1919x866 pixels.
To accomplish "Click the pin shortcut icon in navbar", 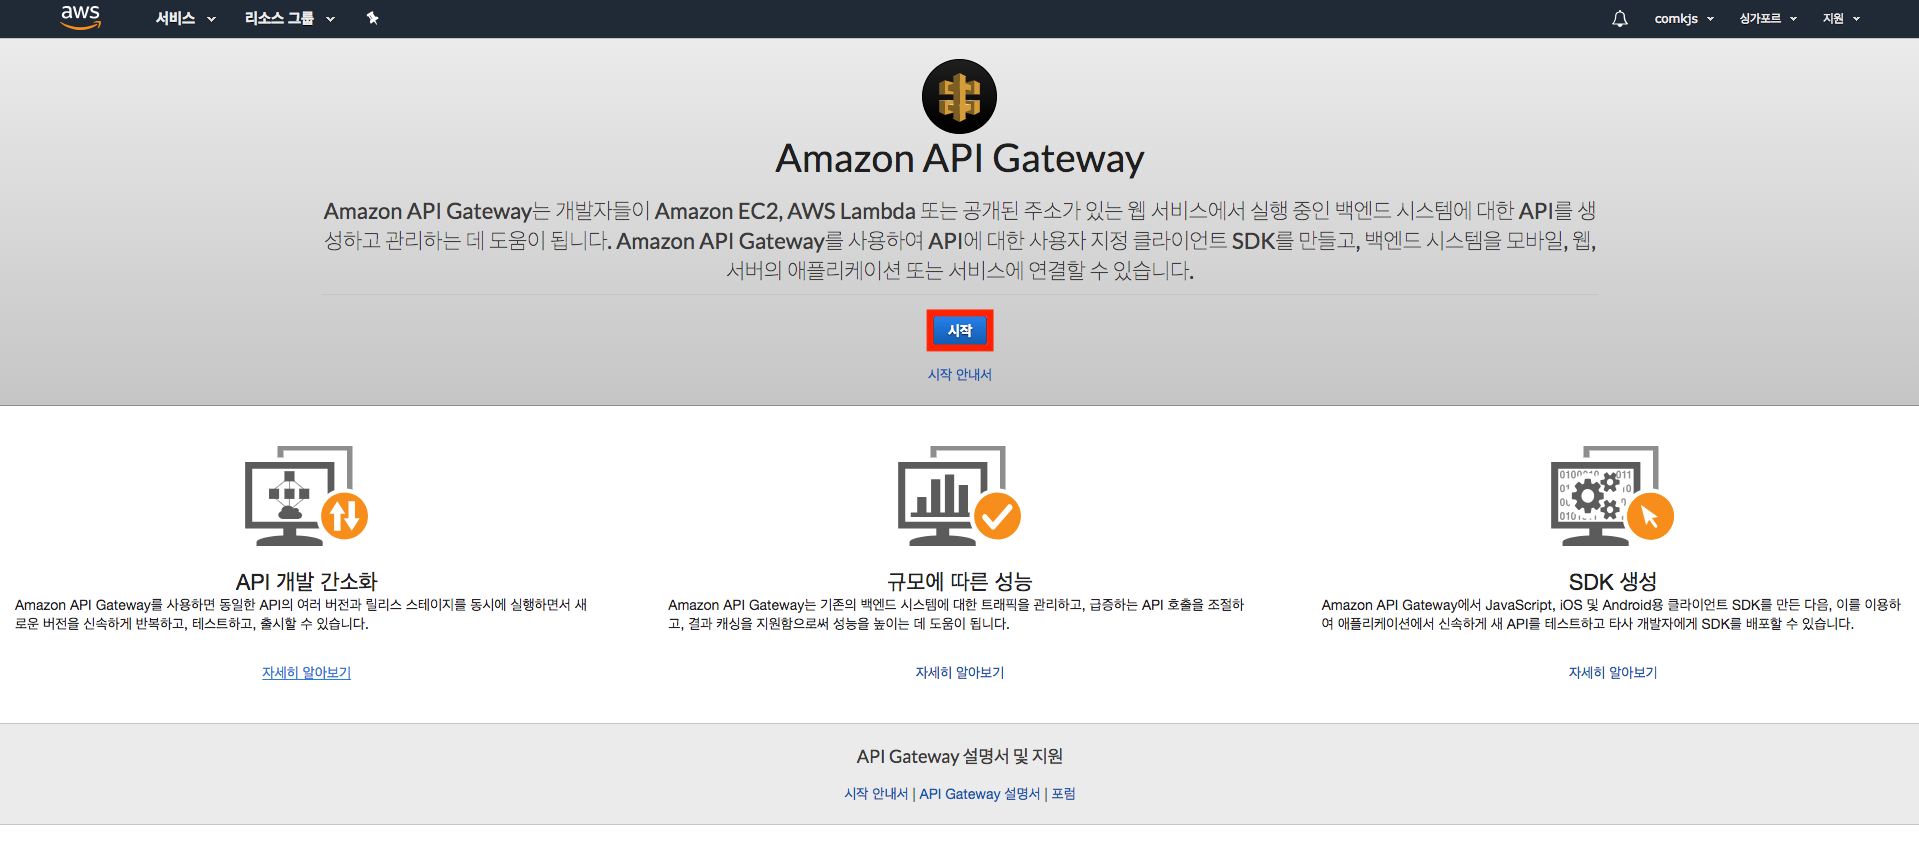I will tap(372, 18).
